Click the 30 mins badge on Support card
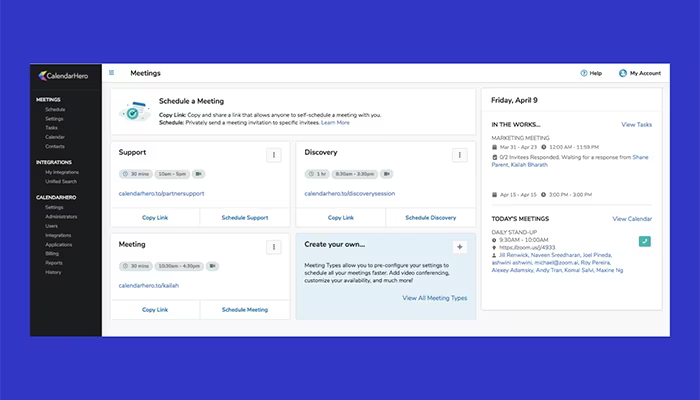This screenshot has height=400, width=700. (136, 174)
